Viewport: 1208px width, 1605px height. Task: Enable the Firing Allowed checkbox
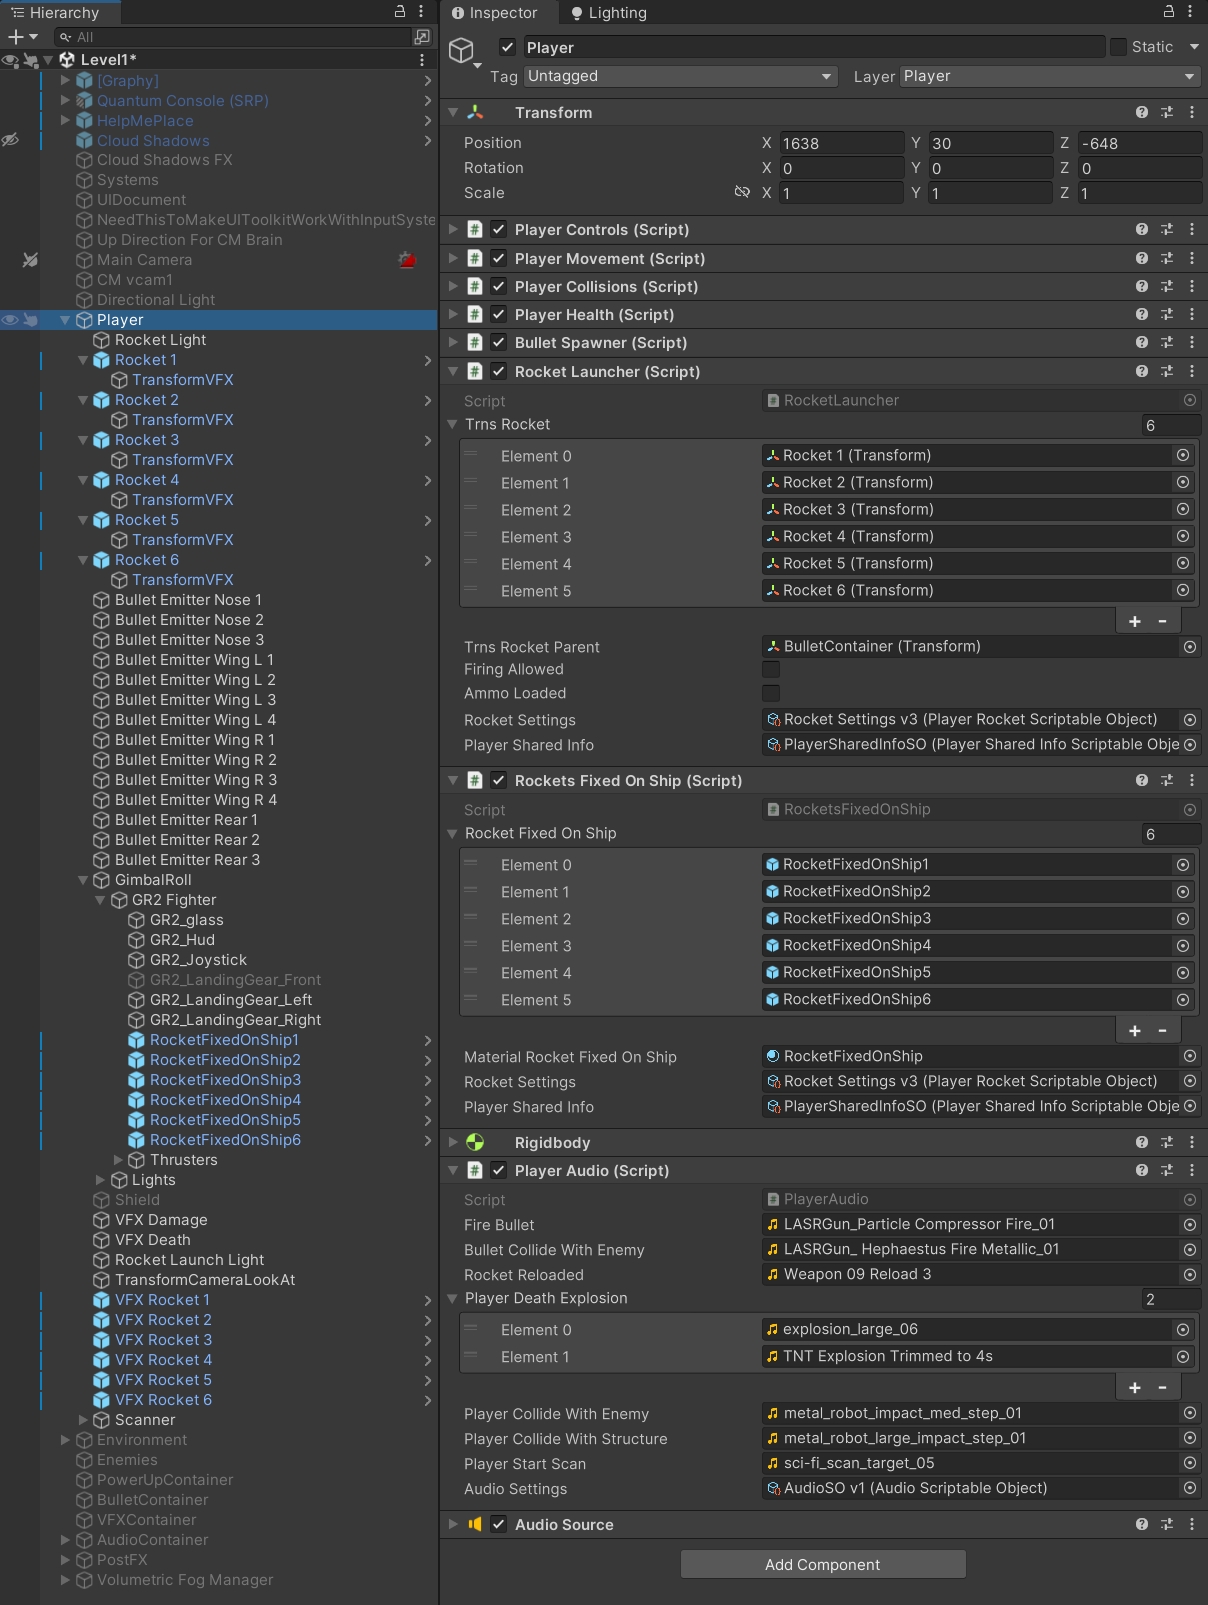(x=771, y=669)
